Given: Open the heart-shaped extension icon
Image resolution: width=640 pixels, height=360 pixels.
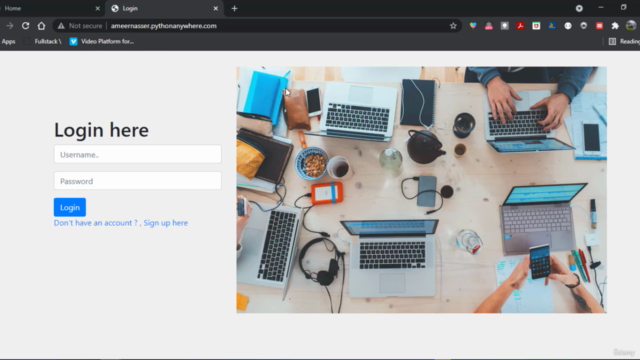Looking at the screenshot, I should (473, 26).
